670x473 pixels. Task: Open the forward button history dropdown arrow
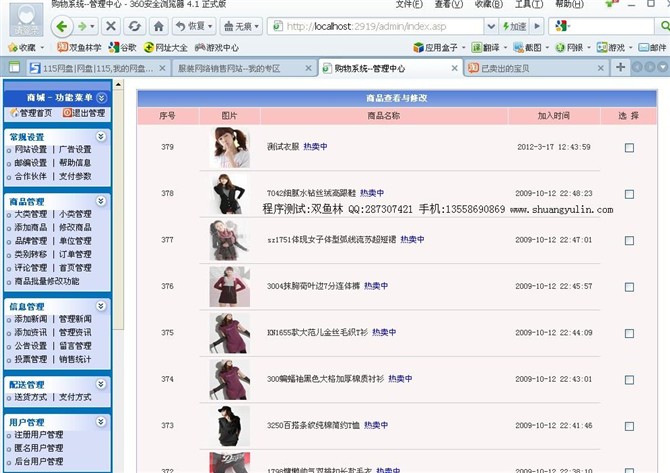coord(92,26)
